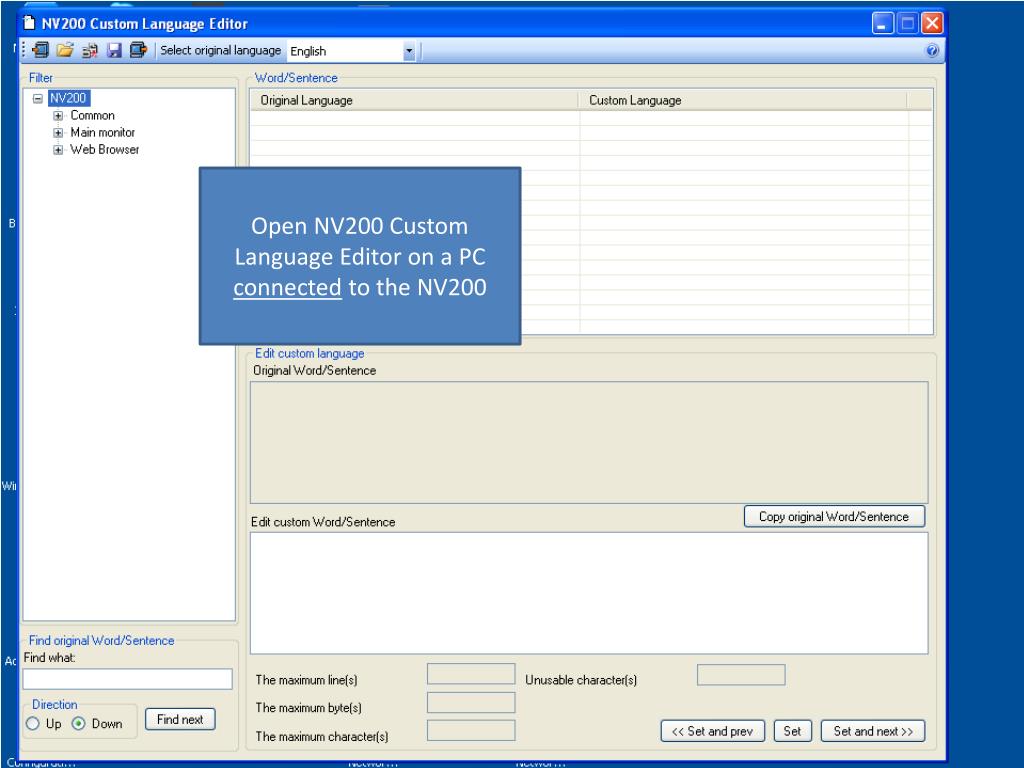Select the Up direction radio button
The height and width of the screenshot is (768, 1024).
click(x=33, y=724)
